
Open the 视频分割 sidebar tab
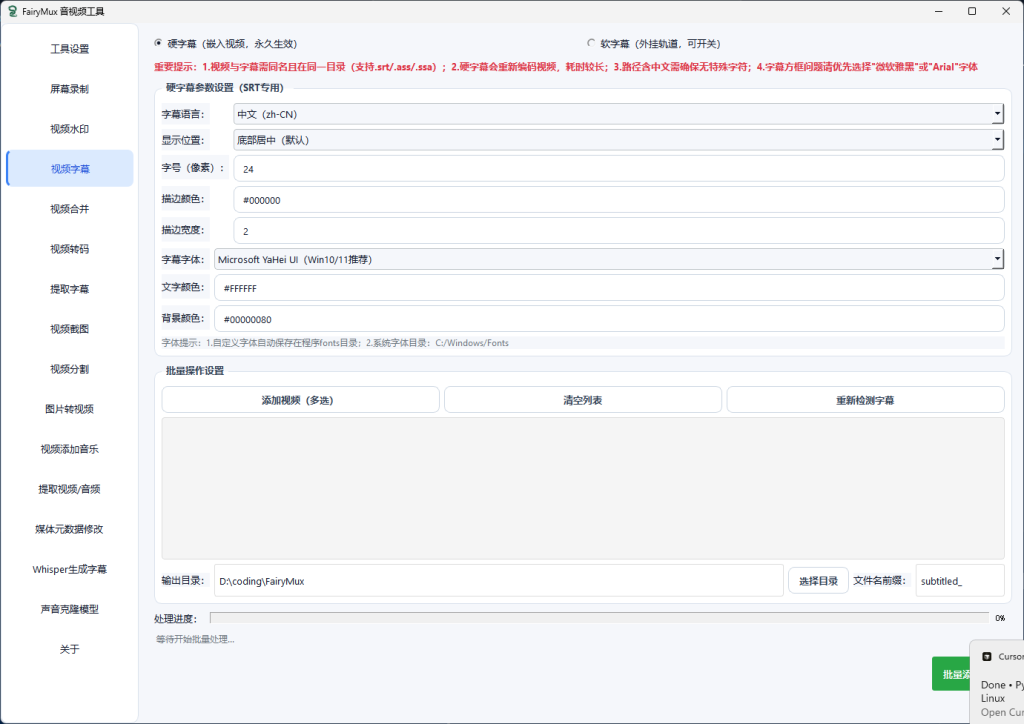pyautogui.click(x=70, y=369)
